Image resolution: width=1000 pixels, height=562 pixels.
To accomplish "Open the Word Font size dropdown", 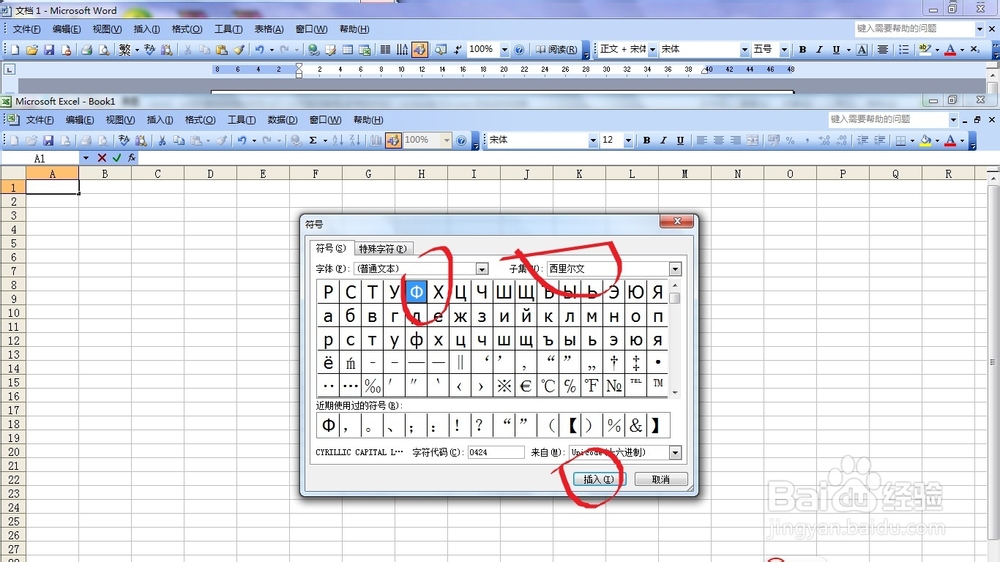I will 784,50.
